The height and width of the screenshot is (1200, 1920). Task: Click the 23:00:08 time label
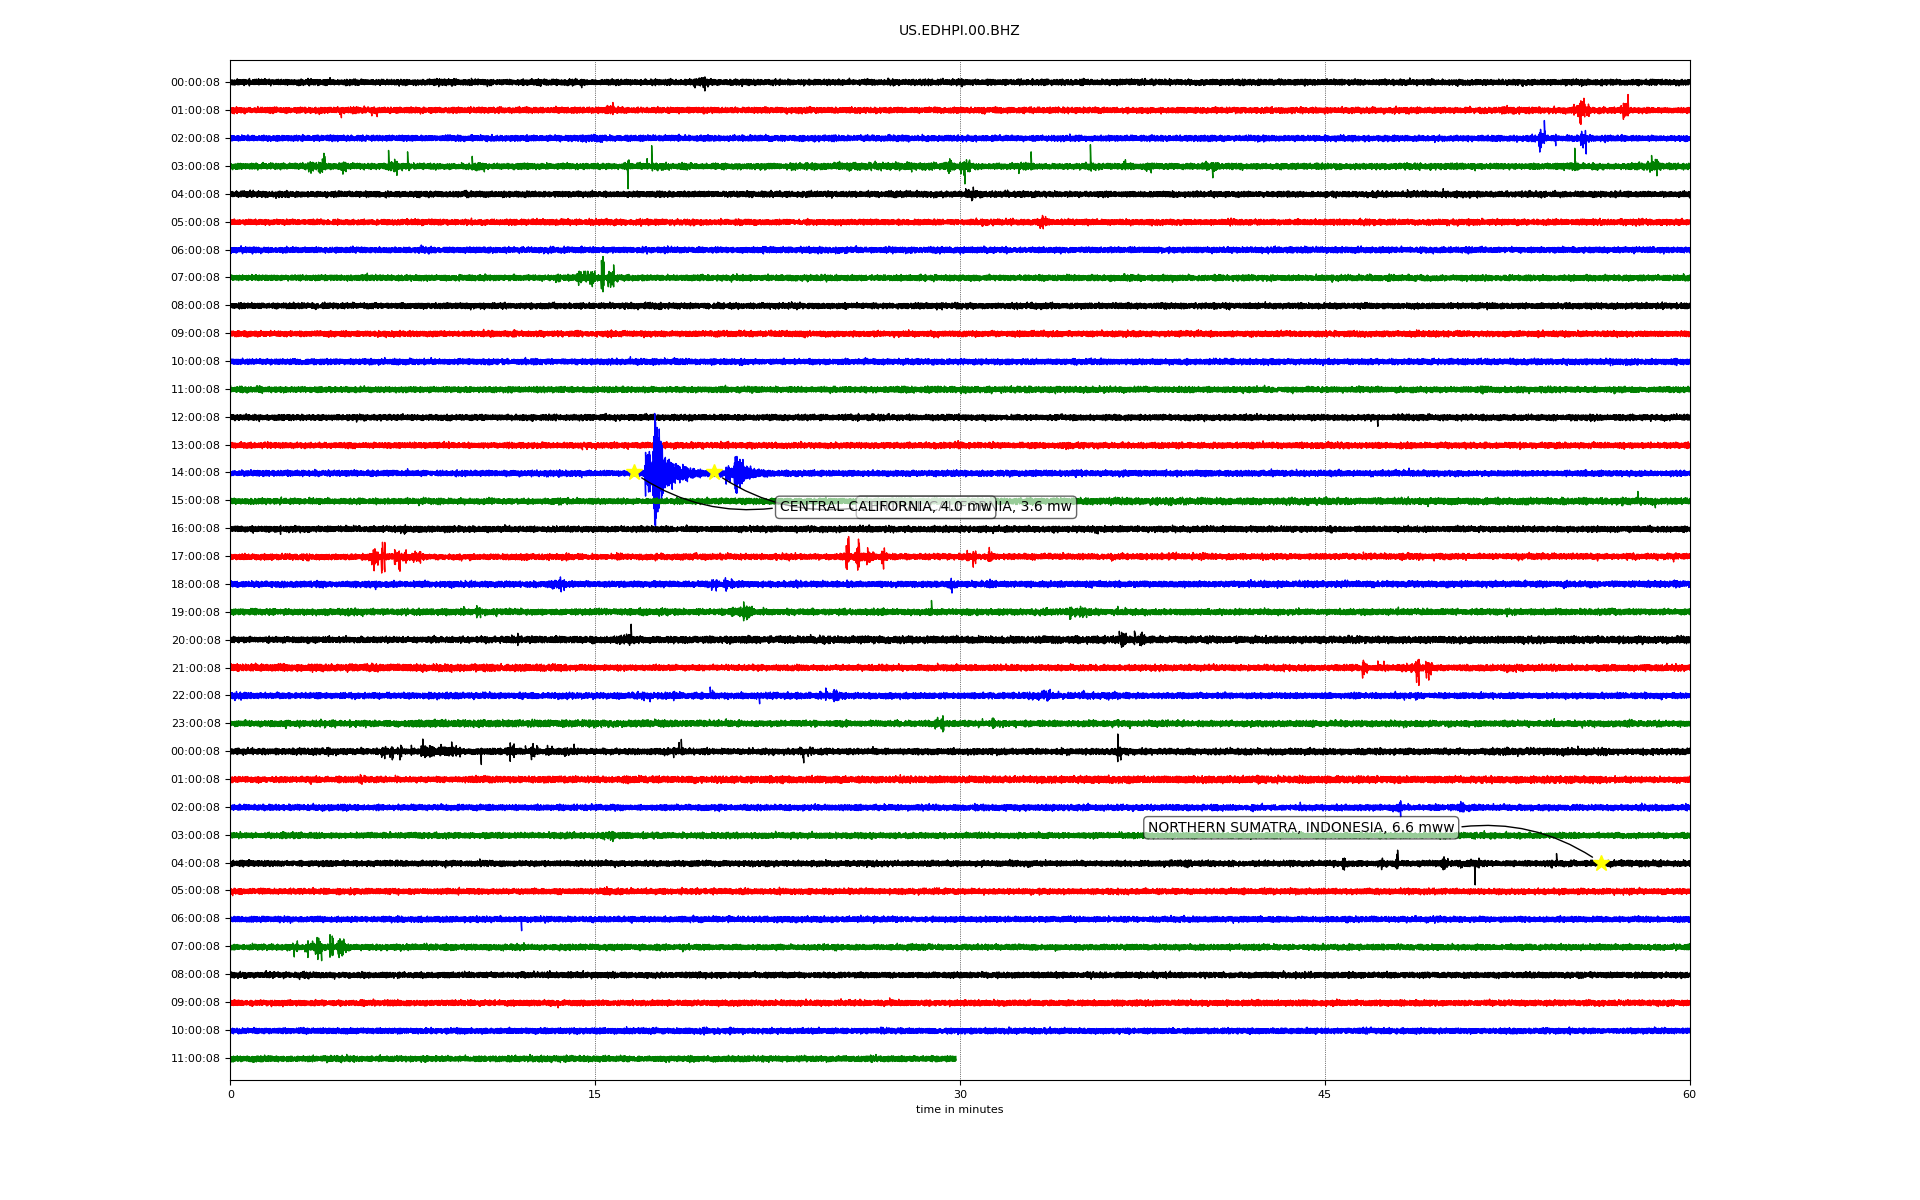tap(195, 723)
